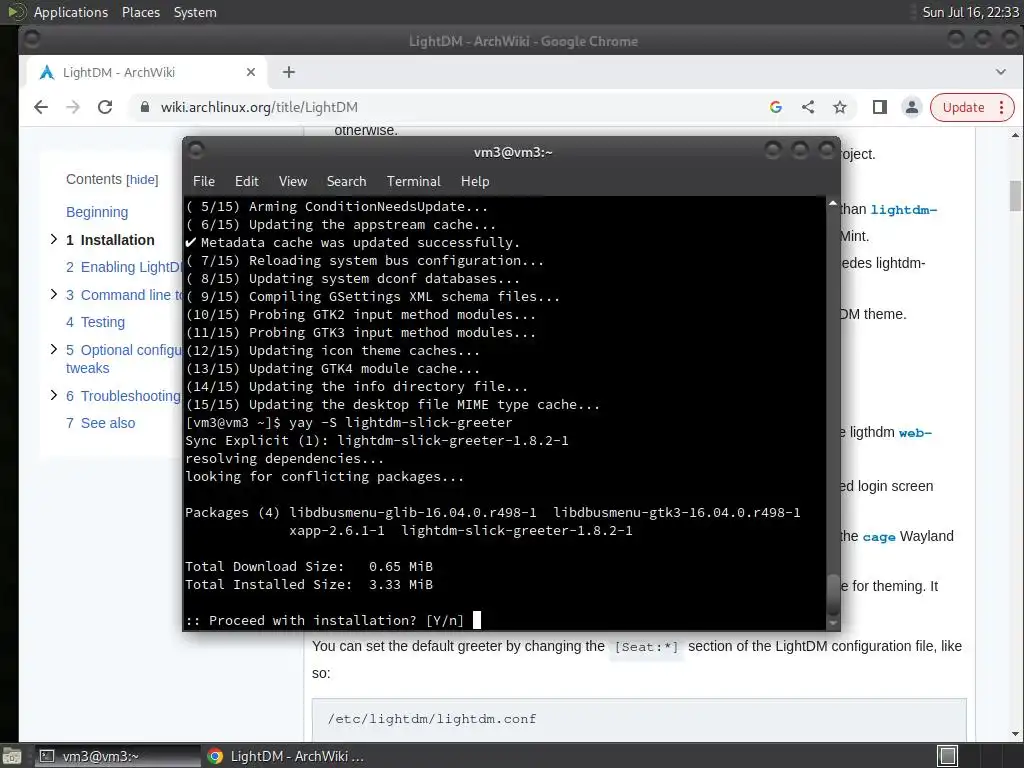Viewport: 1024px width, 768px height.
Task: Open the Applications menu in top panel
Action: click(x=71, y=12)
